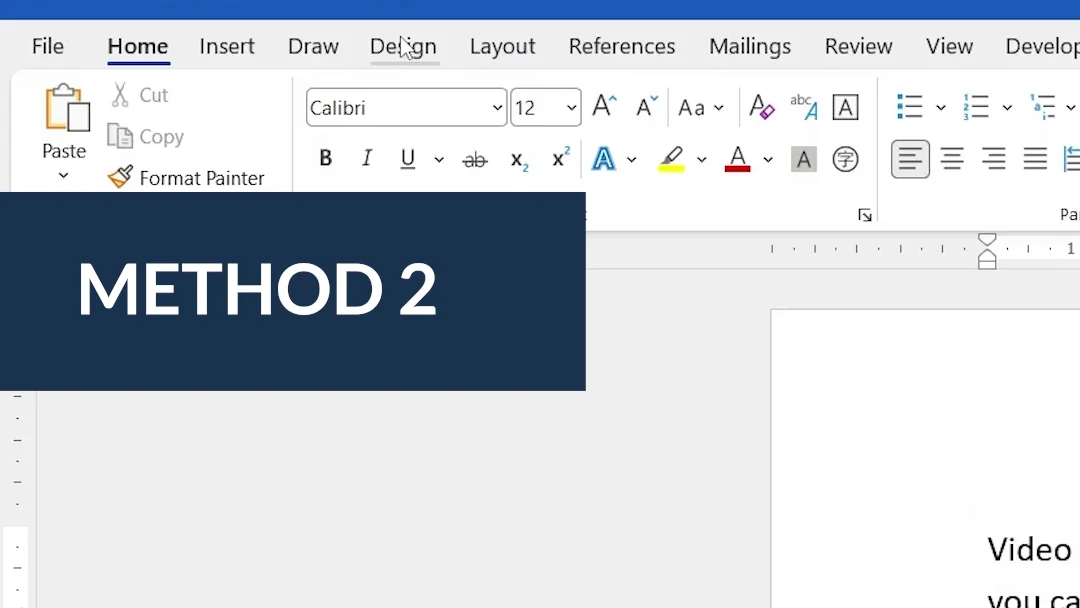Viewport: 1080px width, 608px height.
Task: Open the Layout tab
Action: [x=502, y=46]
